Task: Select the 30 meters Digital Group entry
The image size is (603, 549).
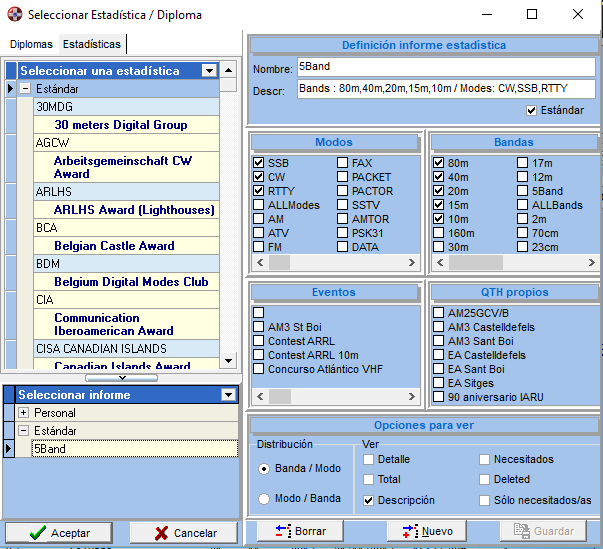Action: (x=121, y=125)
